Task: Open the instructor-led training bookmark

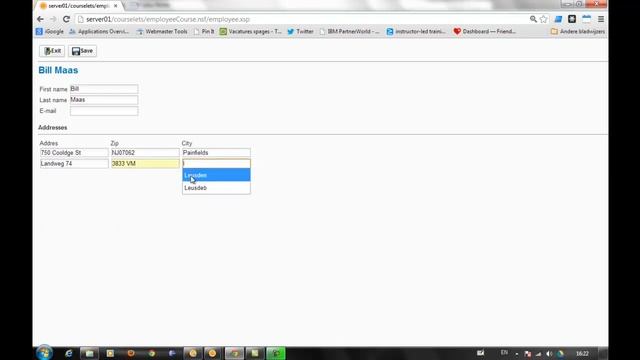Action: pos(416,31)
